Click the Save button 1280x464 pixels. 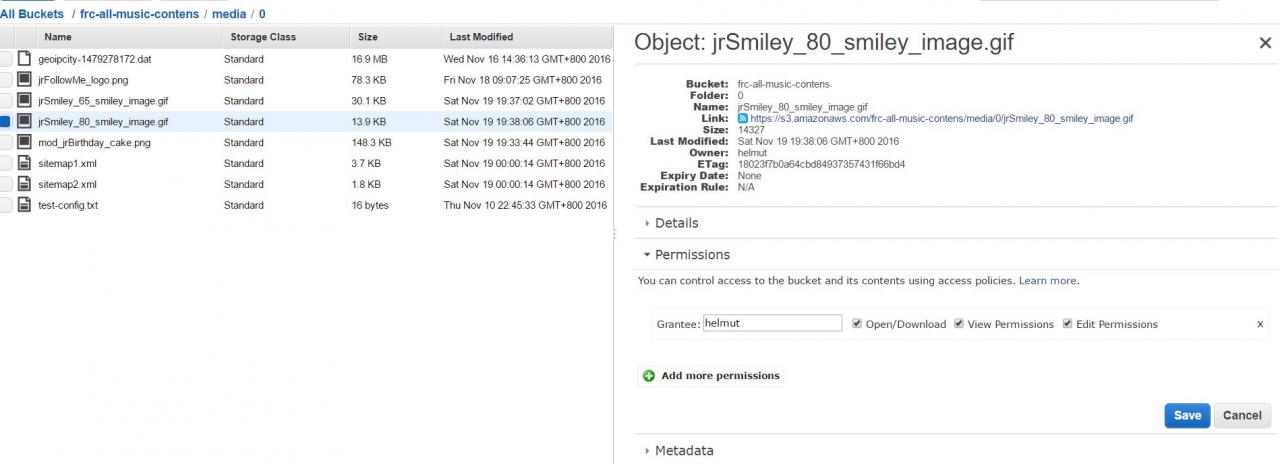(x=1187, y=416)
